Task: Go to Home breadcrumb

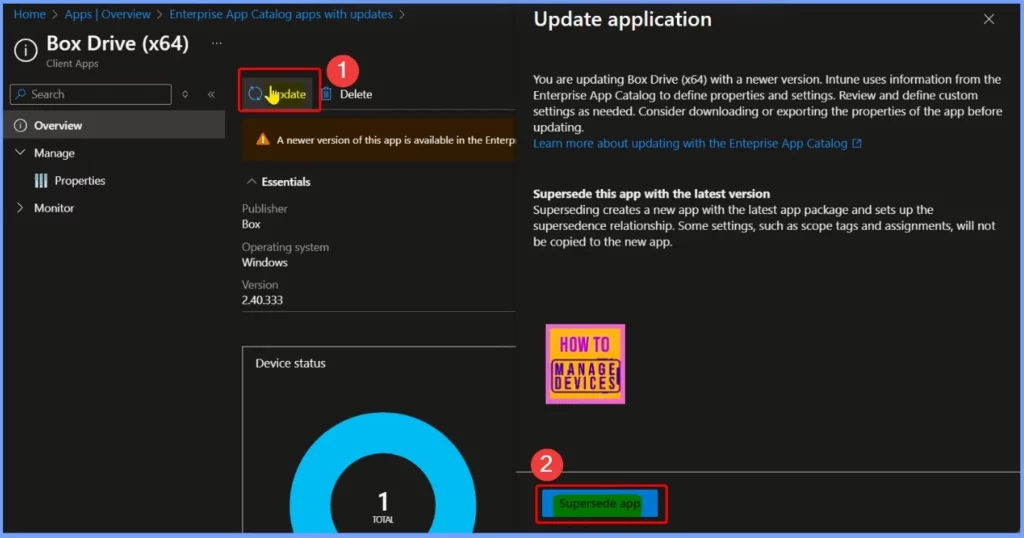Action: pyautogui.click(x=29, y=14)
